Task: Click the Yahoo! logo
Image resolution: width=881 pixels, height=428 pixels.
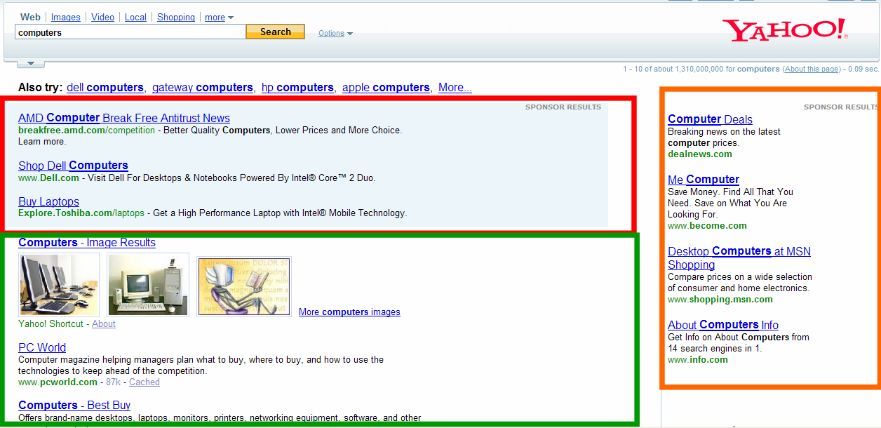Action: [787, 30]
